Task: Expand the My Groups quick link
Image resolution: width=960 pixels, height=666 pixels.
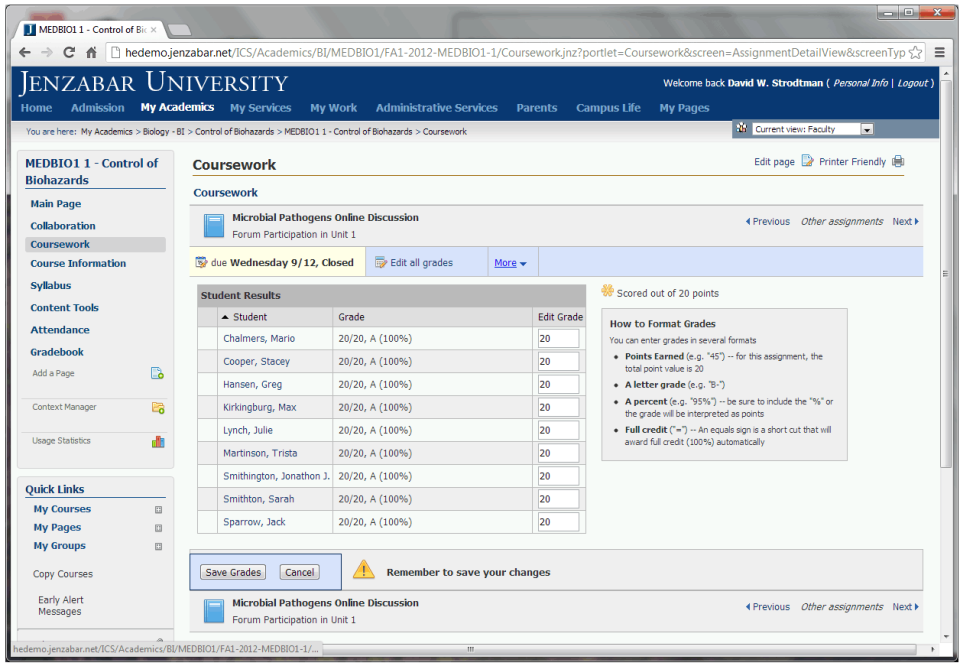Action: click(x=157, y=546)
